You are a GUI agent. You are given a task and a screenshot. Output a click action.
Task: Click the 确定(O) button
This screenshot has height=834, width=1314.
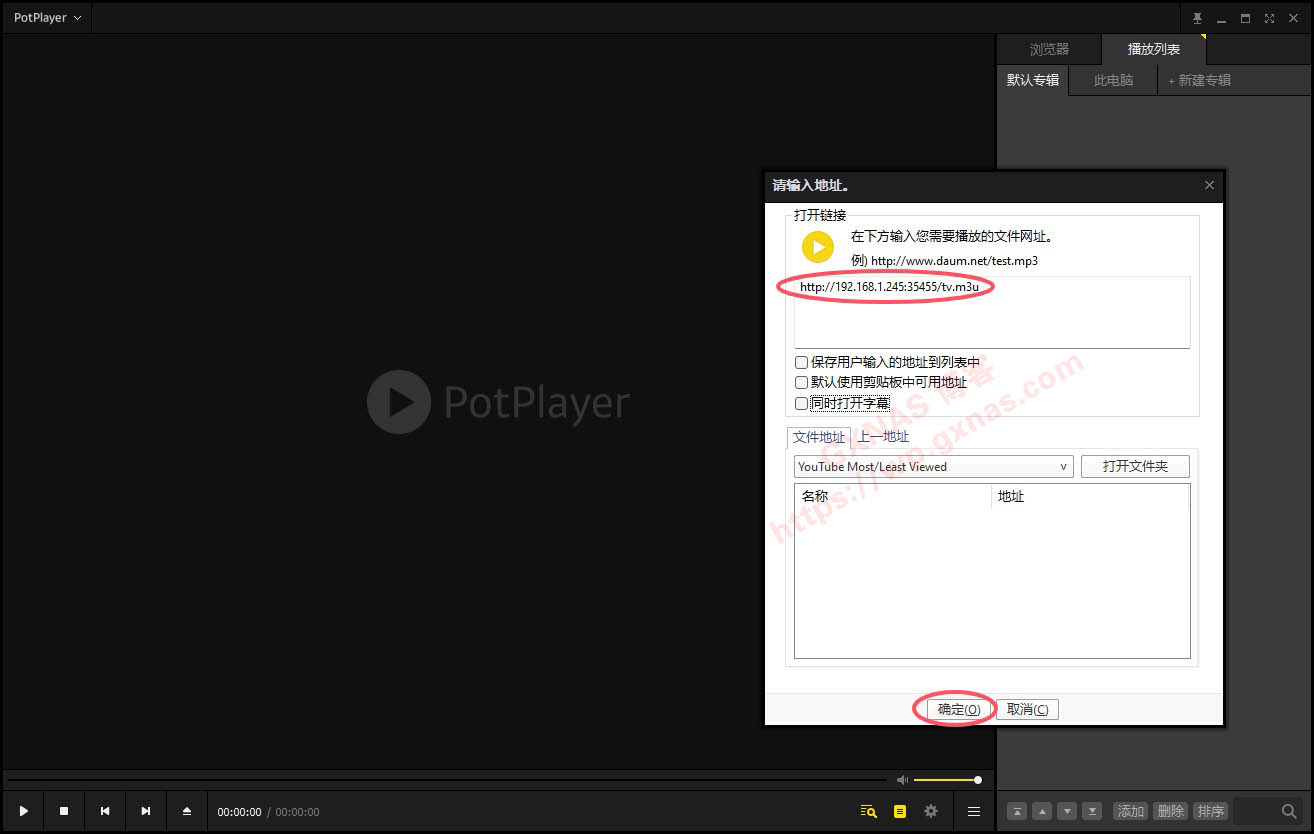click(958, 709)
